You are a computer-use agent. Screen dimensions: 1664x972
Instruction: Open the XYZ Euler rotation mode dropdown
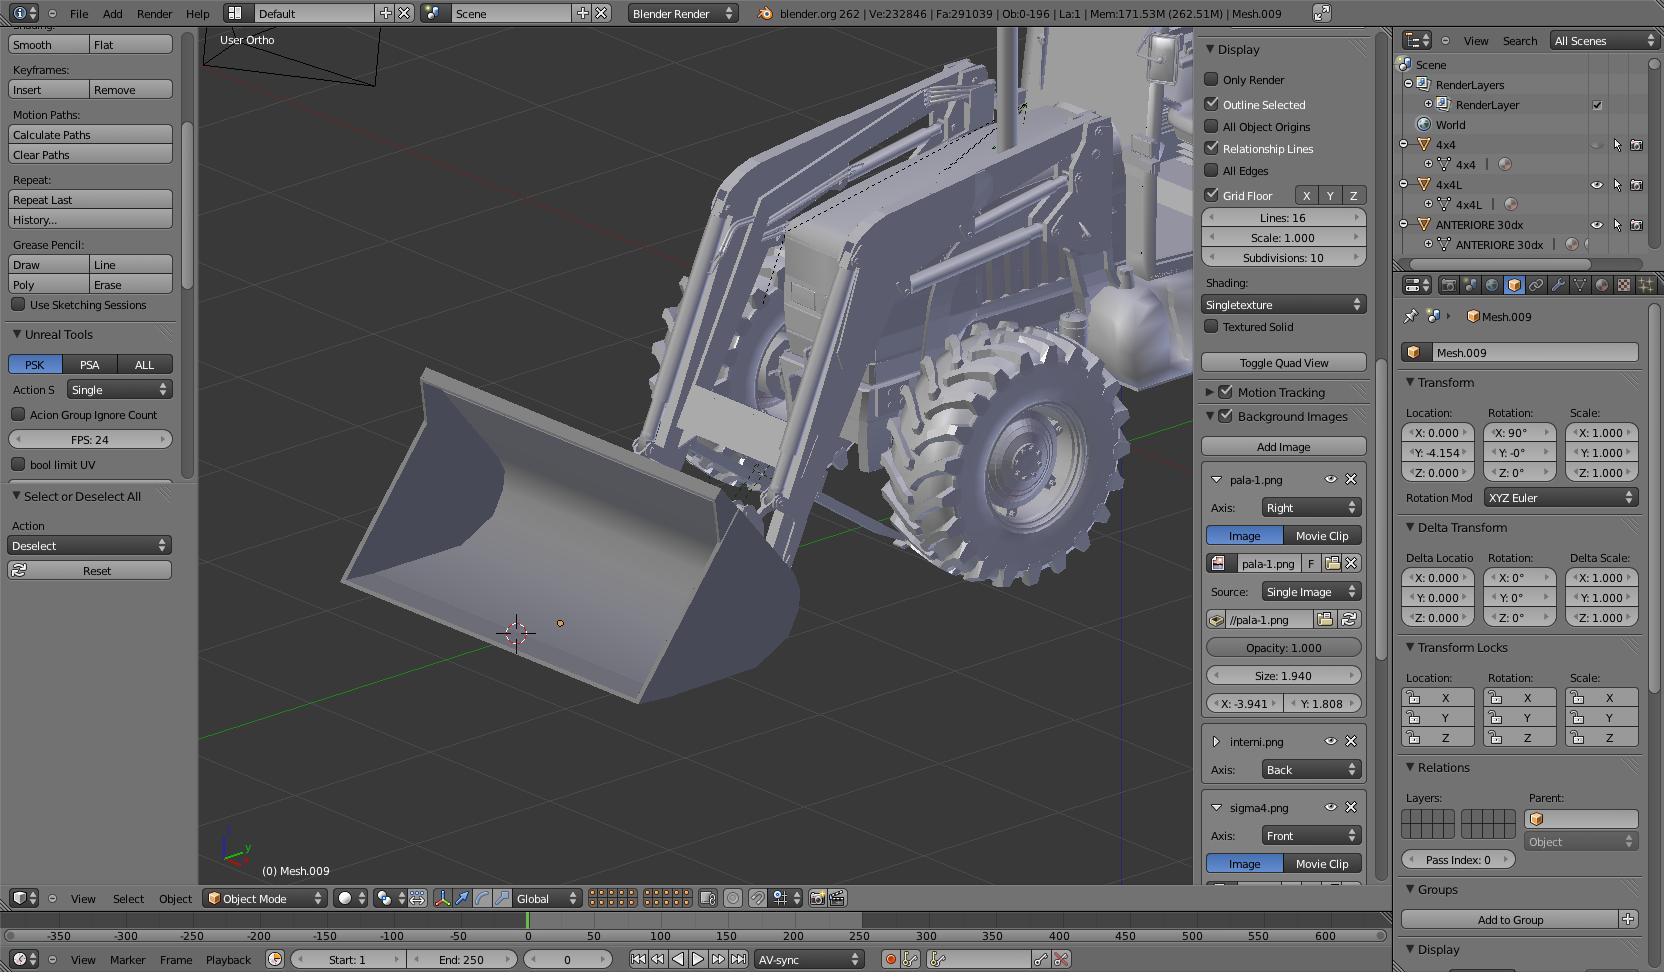click(1560, 497)
